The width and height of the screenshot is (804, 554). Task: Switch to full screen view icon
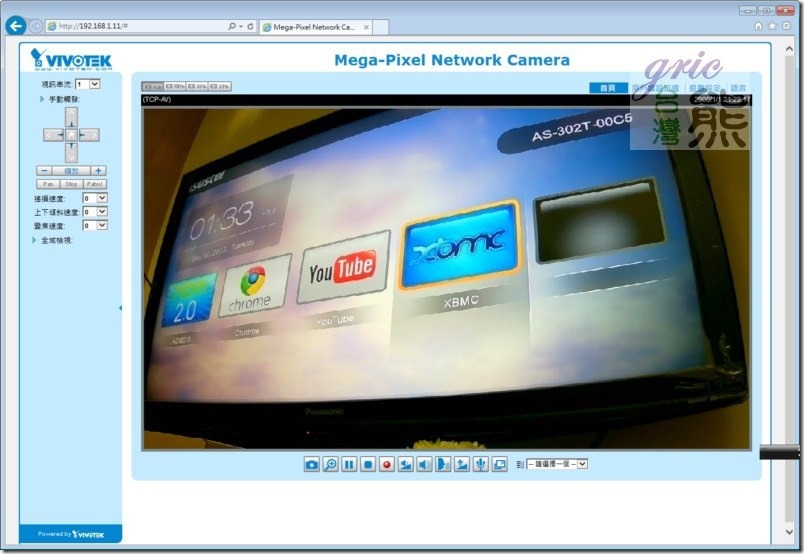click(499, 464)
